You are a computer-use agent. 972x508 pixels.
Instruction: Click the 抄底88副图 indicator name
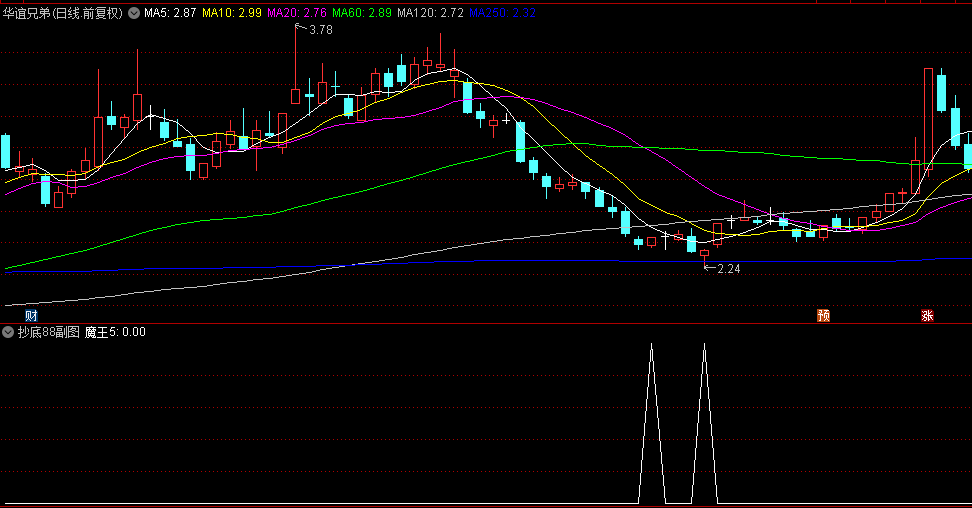[x=48, y=332]
